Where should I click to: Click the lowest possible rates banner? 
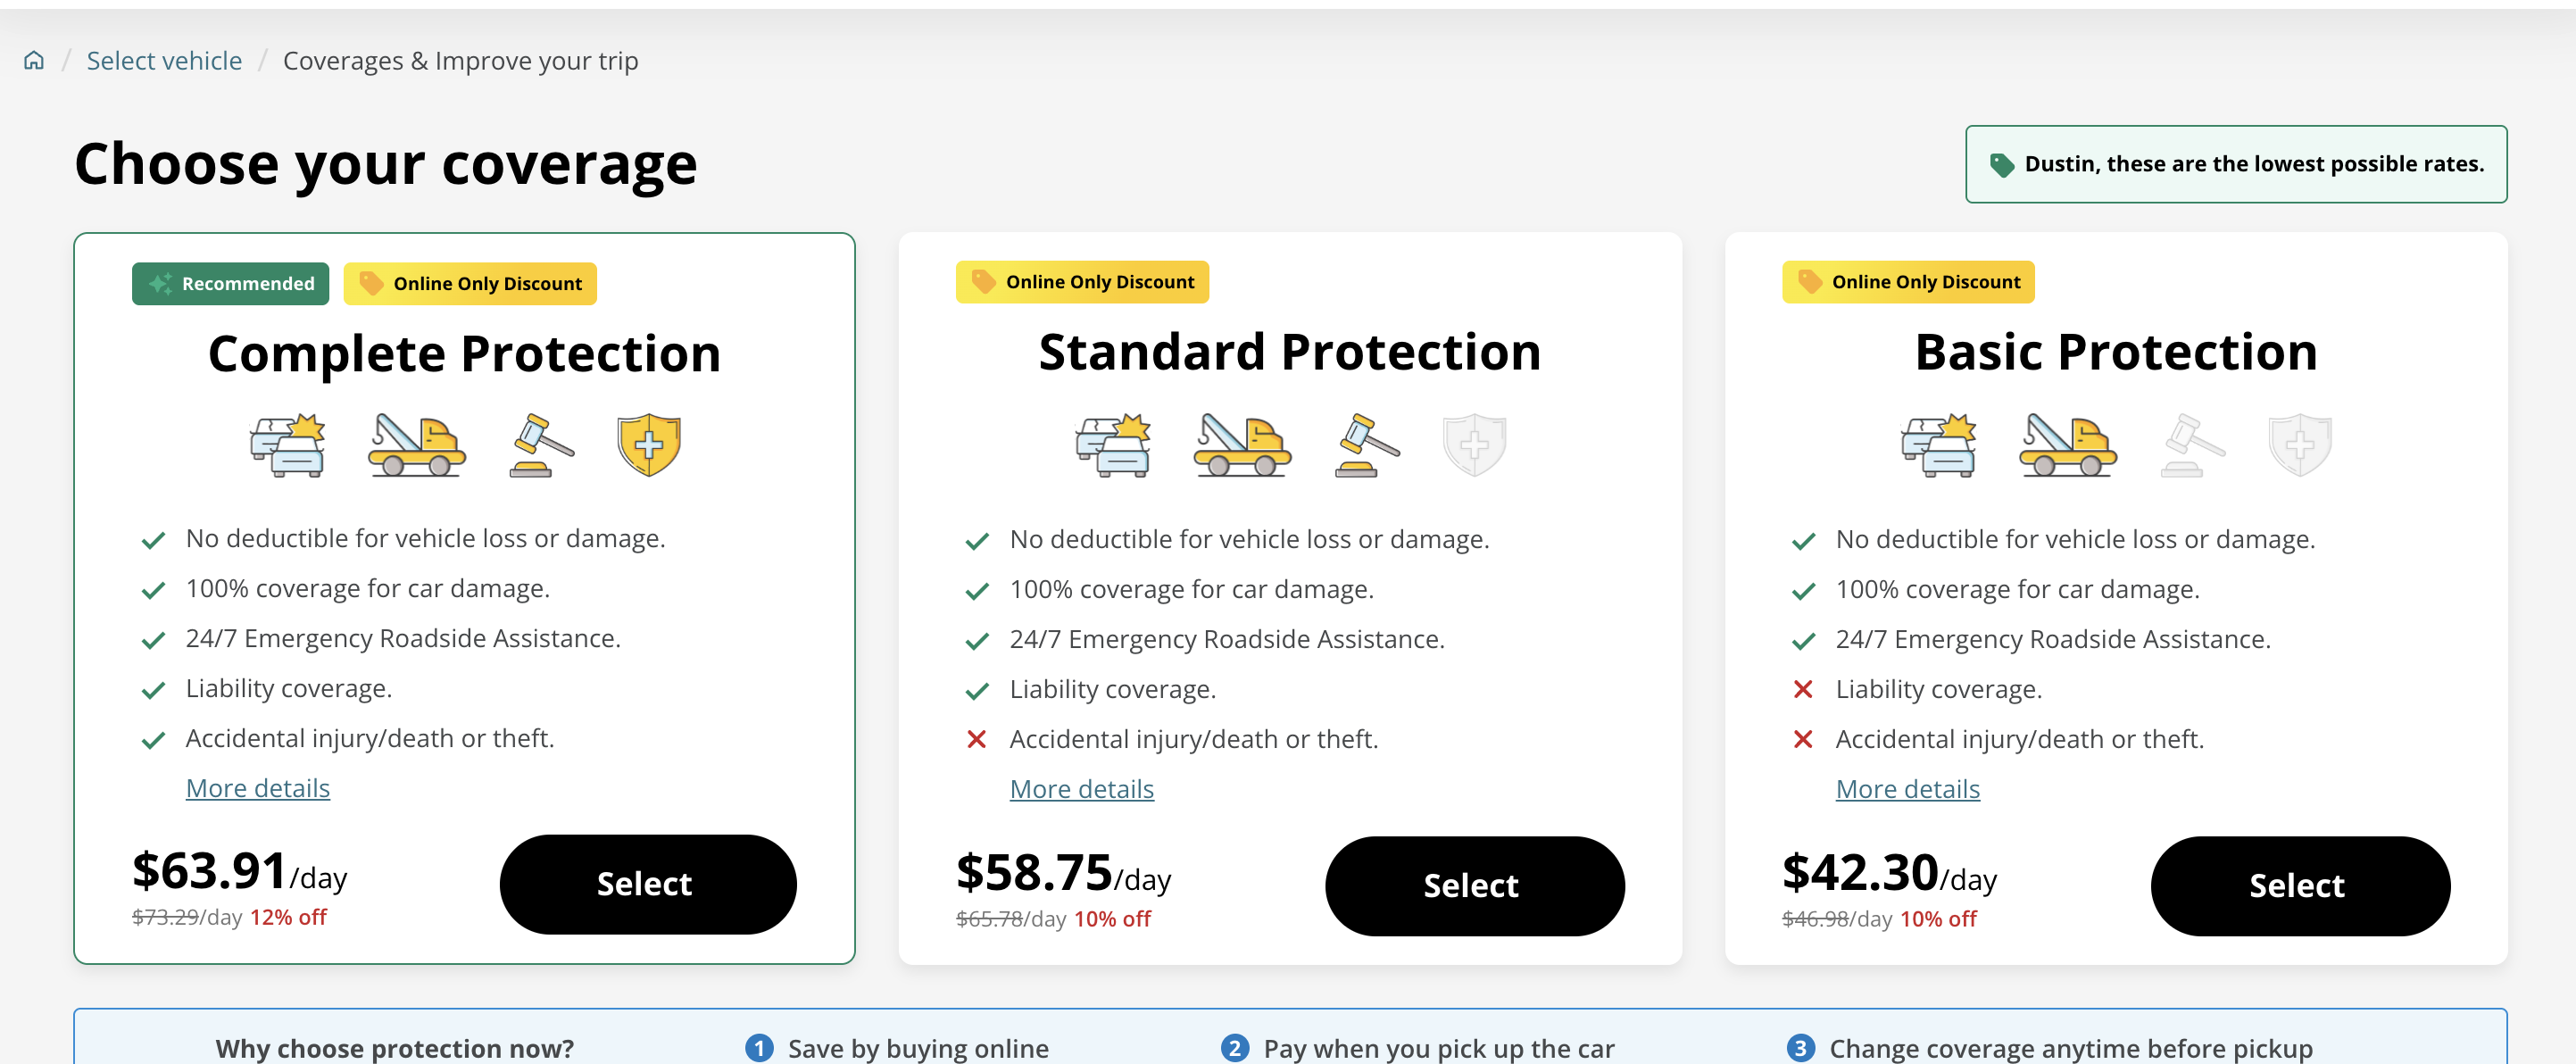(2236, 164)
